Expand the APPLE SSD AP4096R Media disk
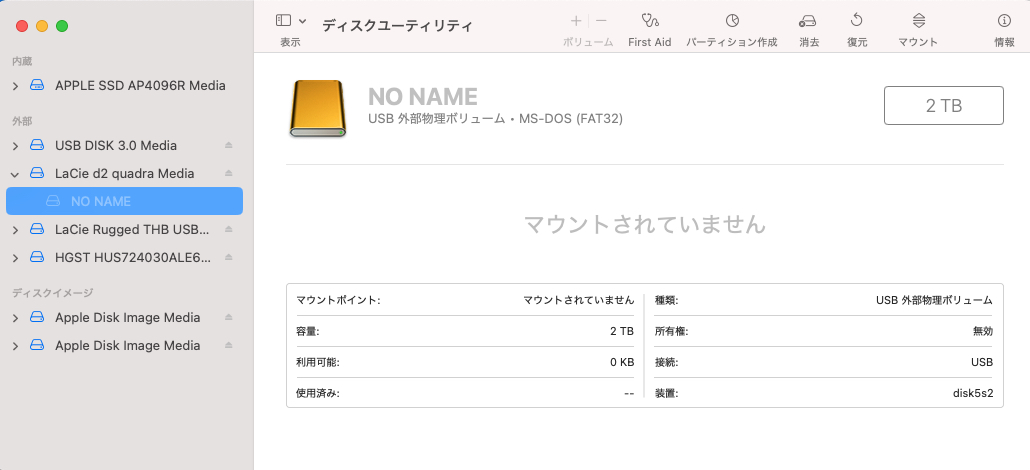Image resolution: width=1030 pixels, height=470 pixels. click(15, 86)
